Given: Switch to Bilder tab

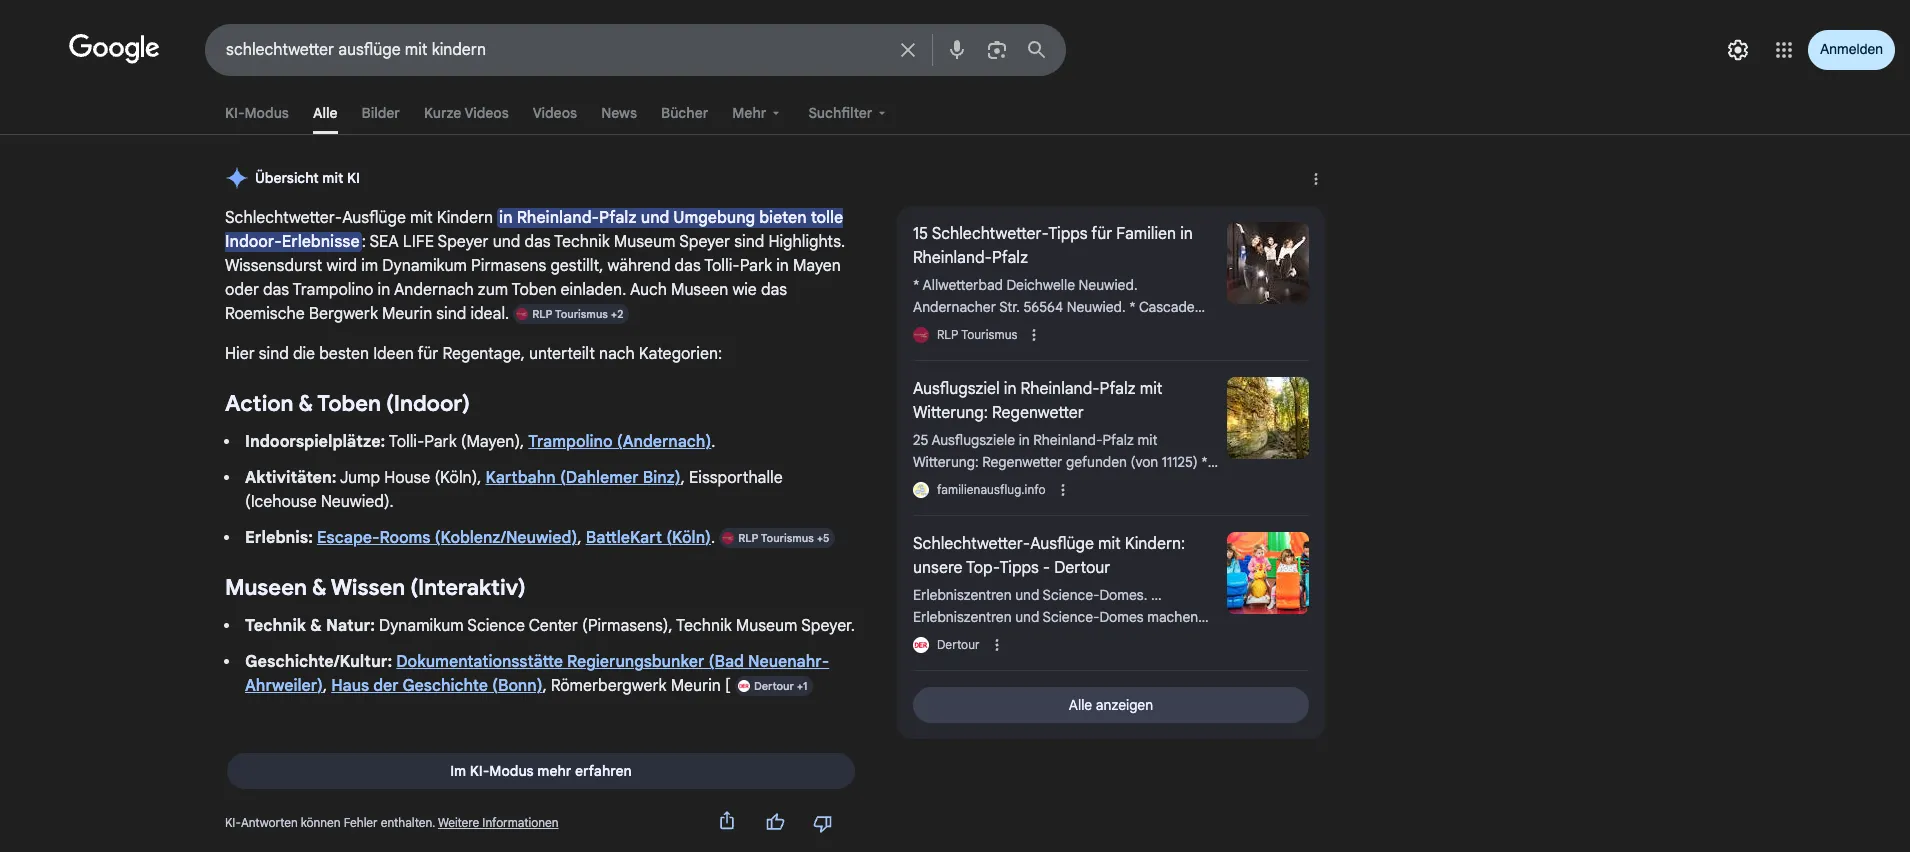Looking at the screenshot, I should click(380, 113).
